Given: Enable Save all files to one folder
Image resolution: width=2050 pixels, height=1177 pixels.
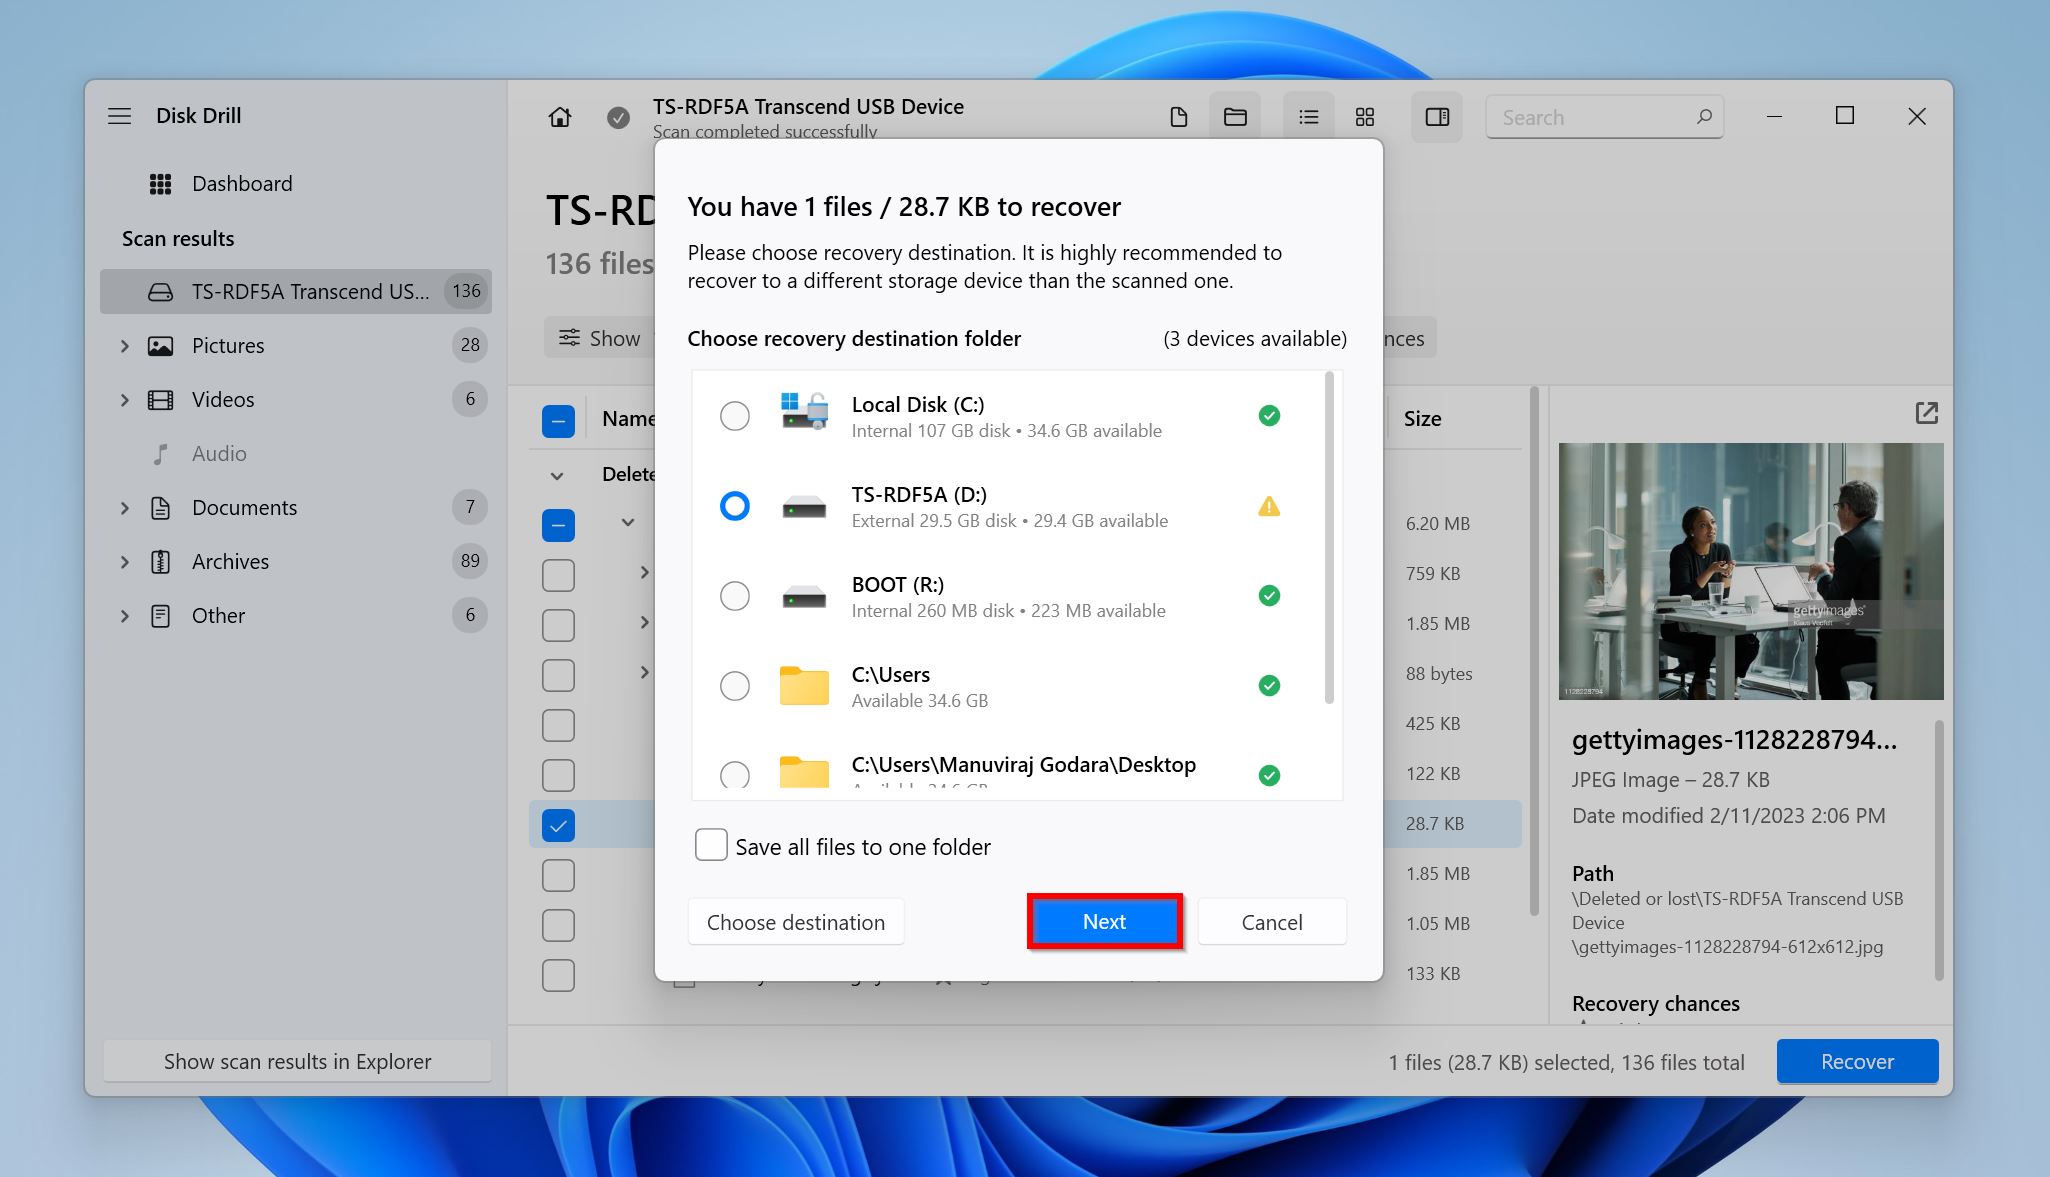Looking at the screenshot, I should 708,846.
